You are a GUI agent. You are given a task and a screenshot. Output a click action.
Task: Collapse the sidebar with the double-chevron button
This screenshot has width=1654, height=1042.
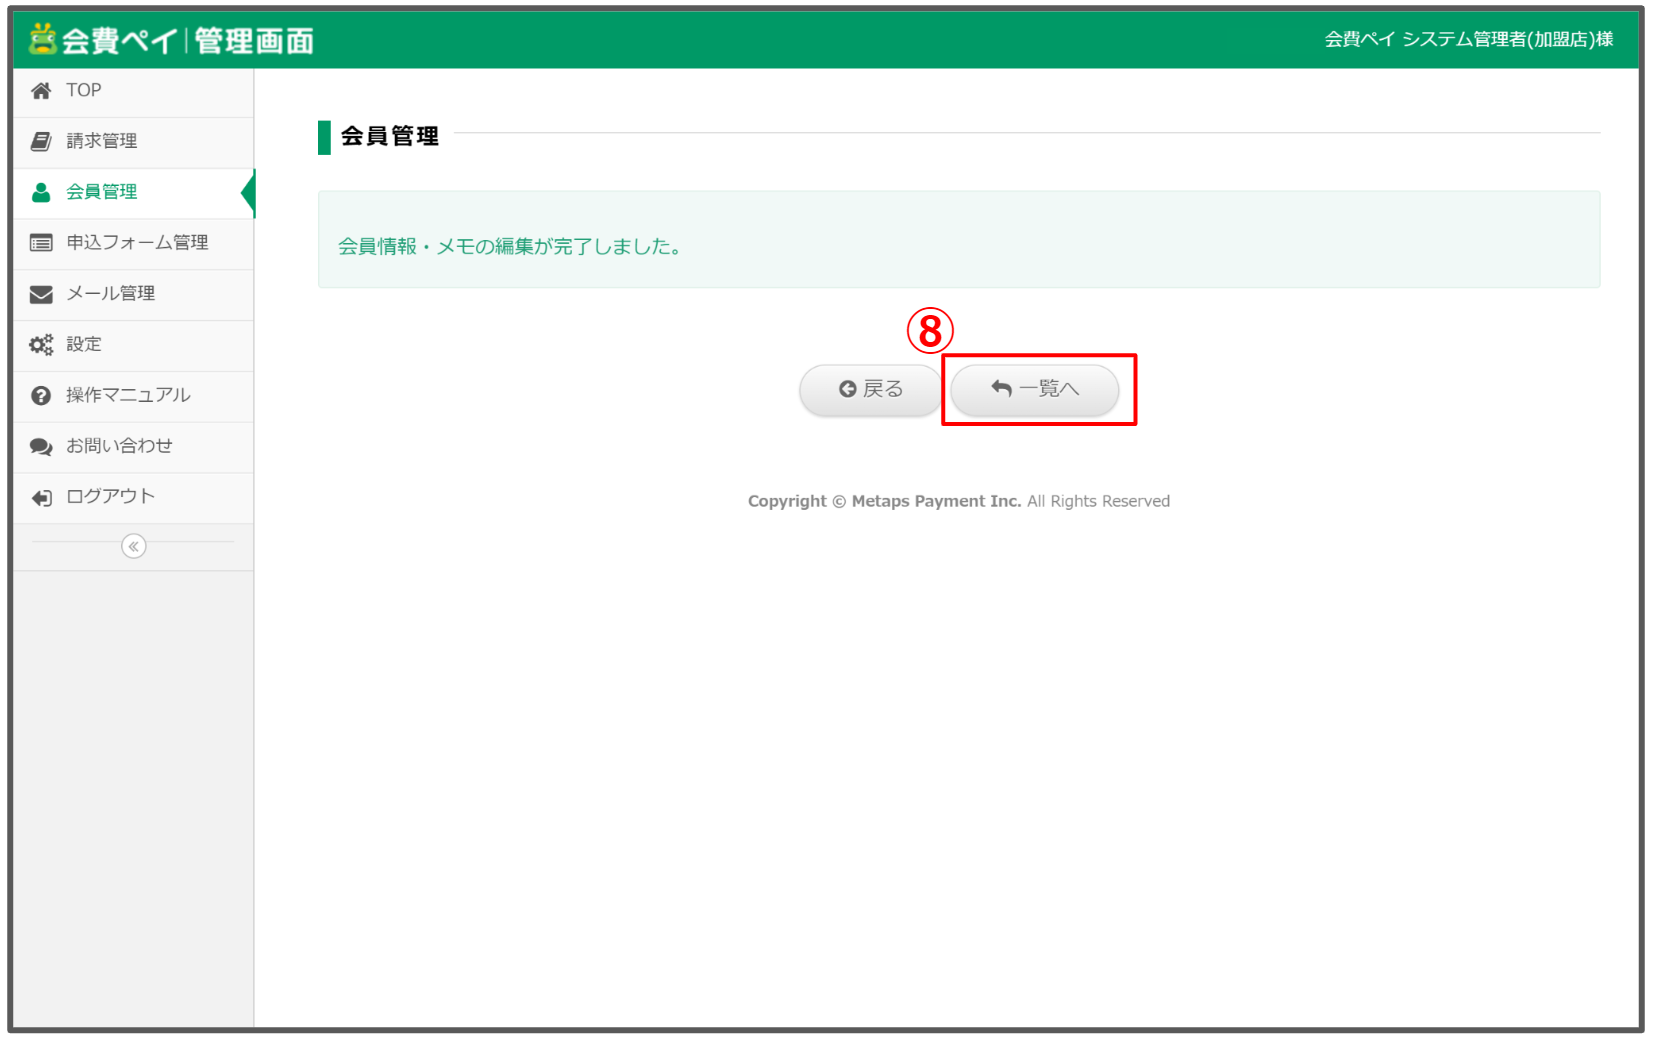pos(133,546)
